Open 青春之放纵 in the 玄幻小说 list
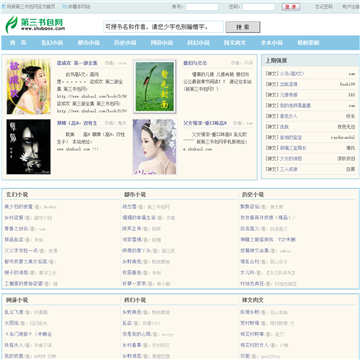Image resolution: width=360 pixels, height=360 pixels. click(x=16, y=229)
